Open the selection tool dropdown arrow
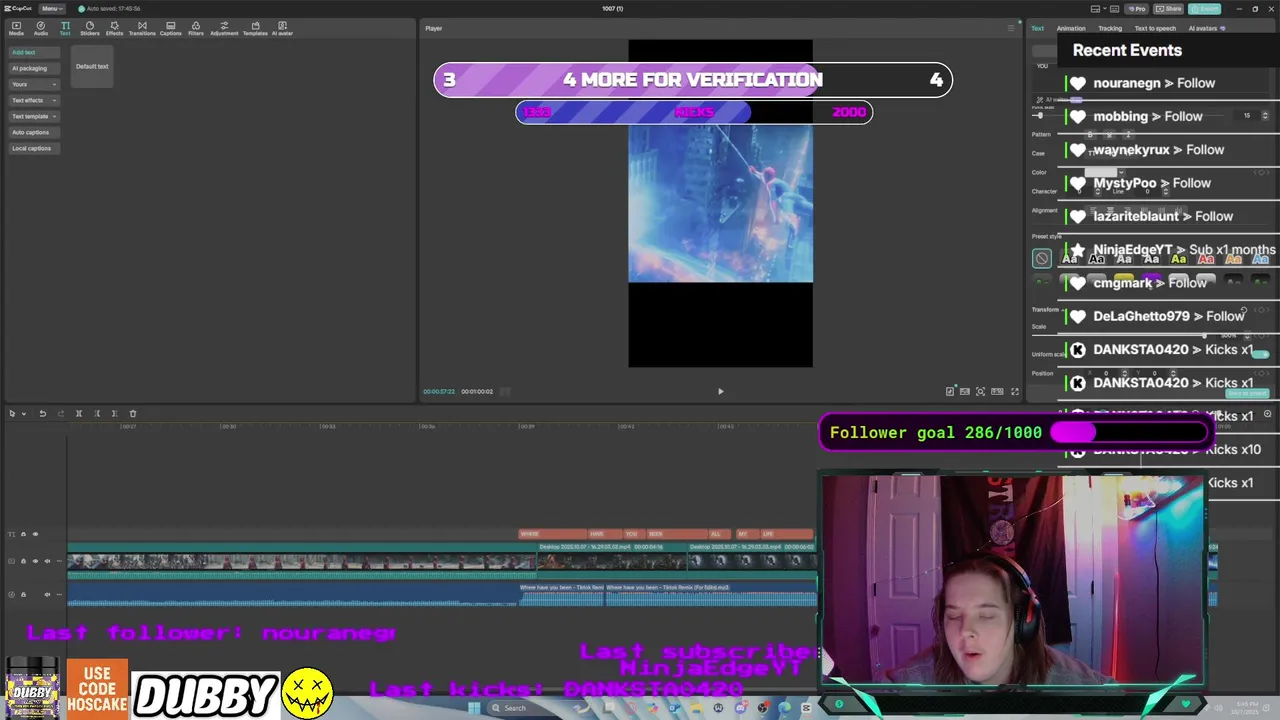This screenshot has height=720, width=1280. tap(23, 414)
